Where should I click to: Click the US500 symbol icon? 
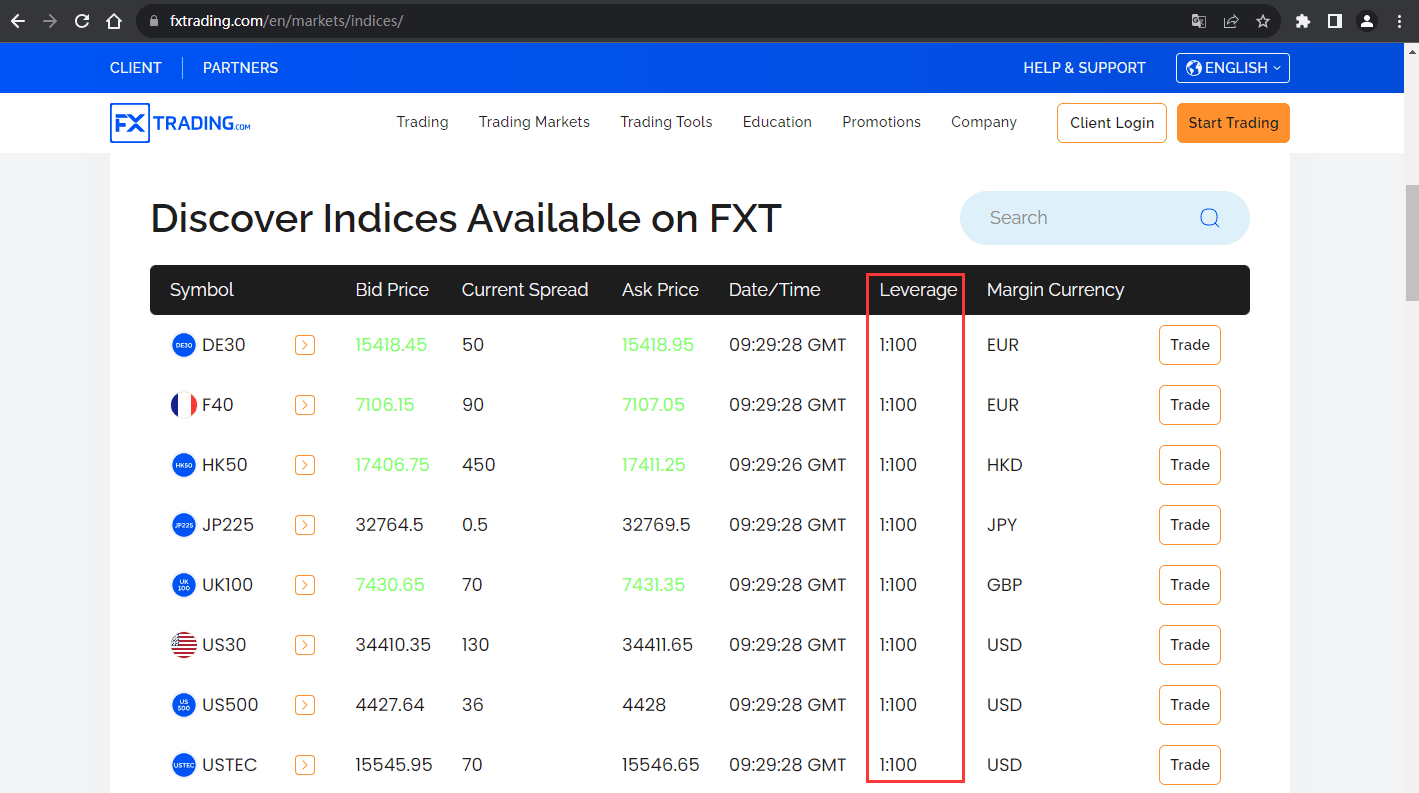click(x=184, y=705)
